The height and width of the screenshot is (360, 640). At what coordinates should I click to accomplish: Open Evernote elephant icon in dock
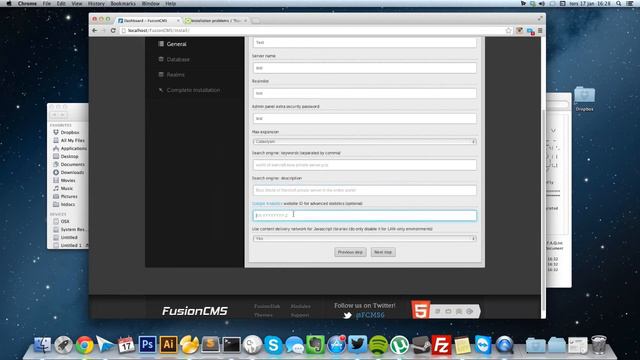coord(315,345)
